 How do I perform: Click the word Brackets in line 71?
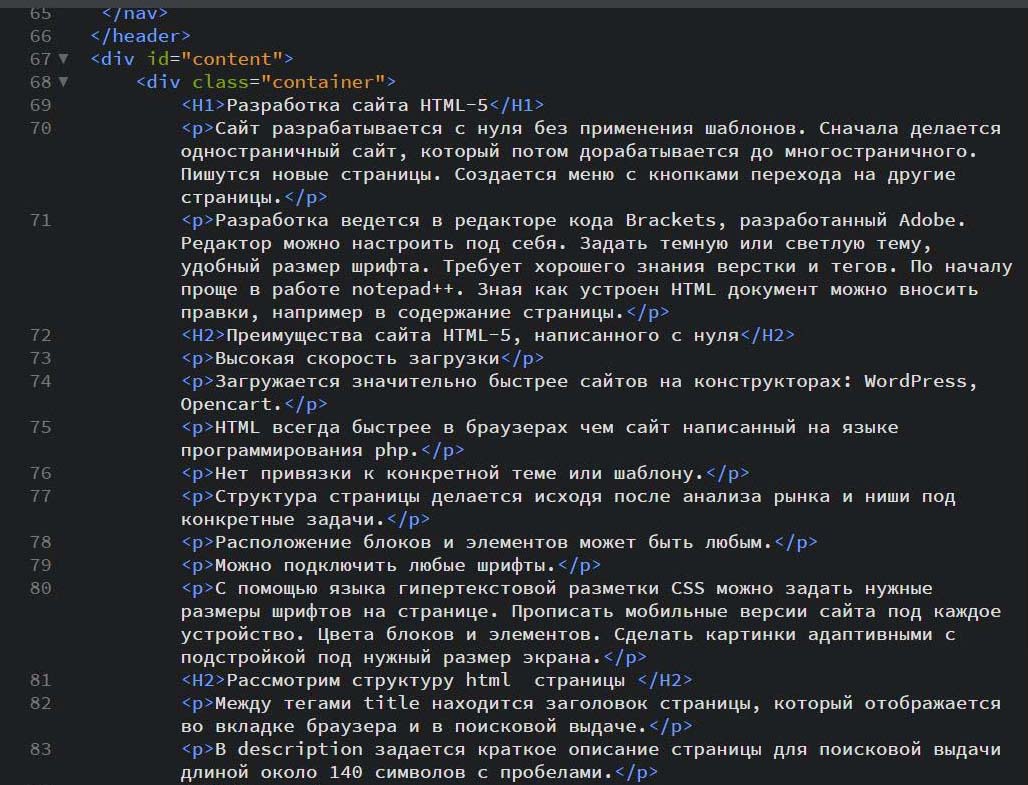671,220
